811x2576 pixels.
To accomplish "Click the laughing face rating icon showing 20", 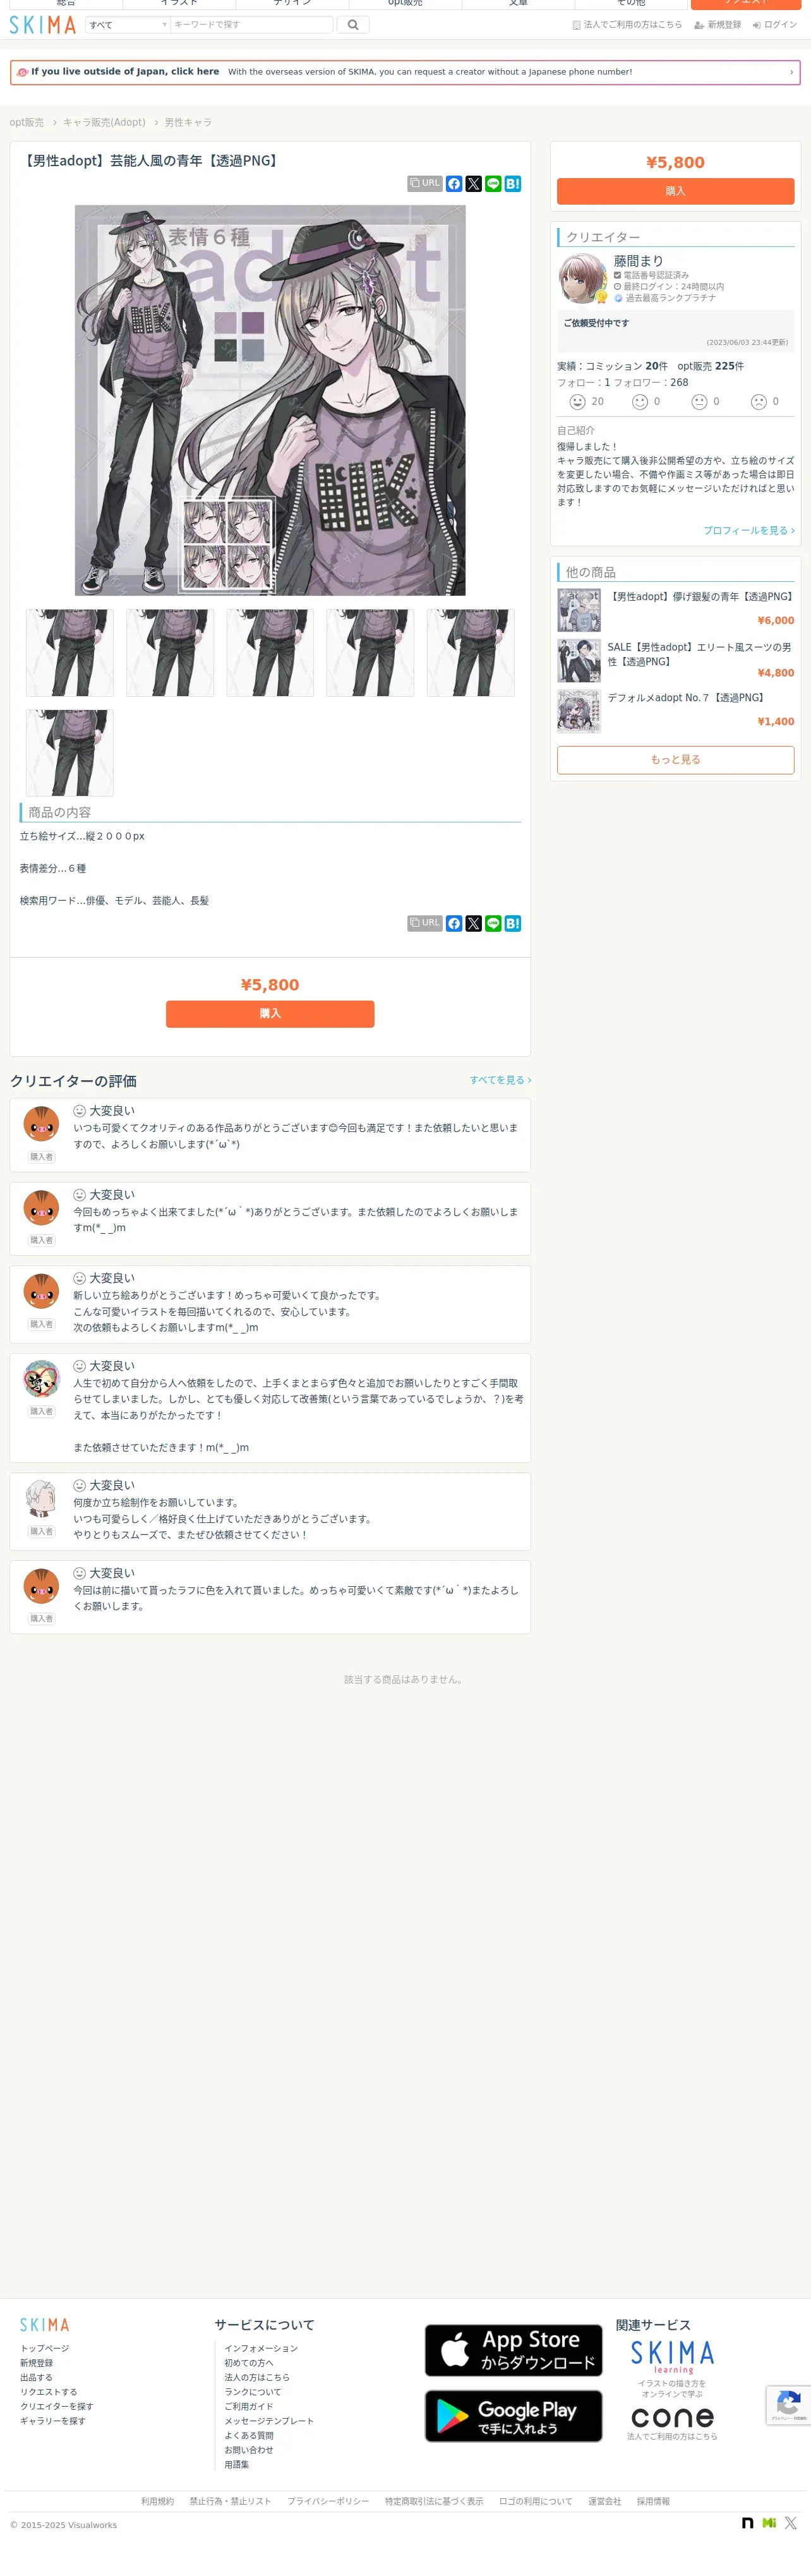I will [x=577, y=402].
